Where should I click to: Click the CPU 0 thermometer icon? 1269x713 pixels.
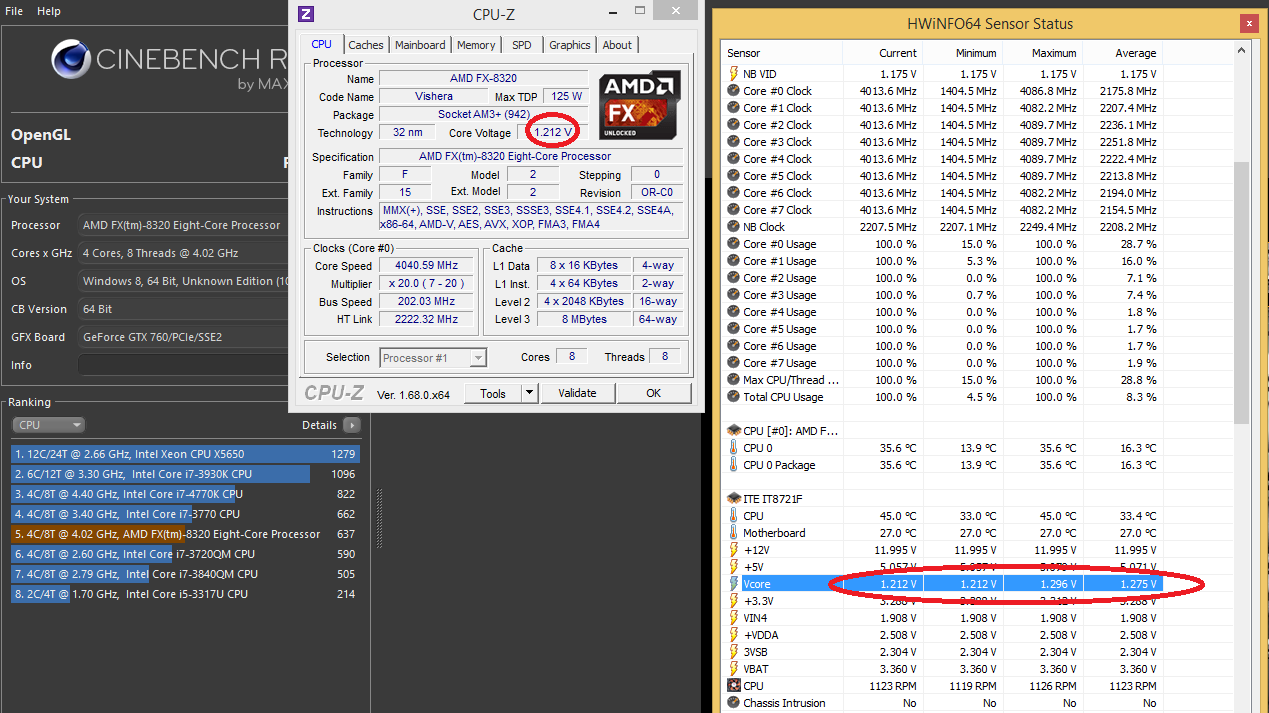[734, 448]
